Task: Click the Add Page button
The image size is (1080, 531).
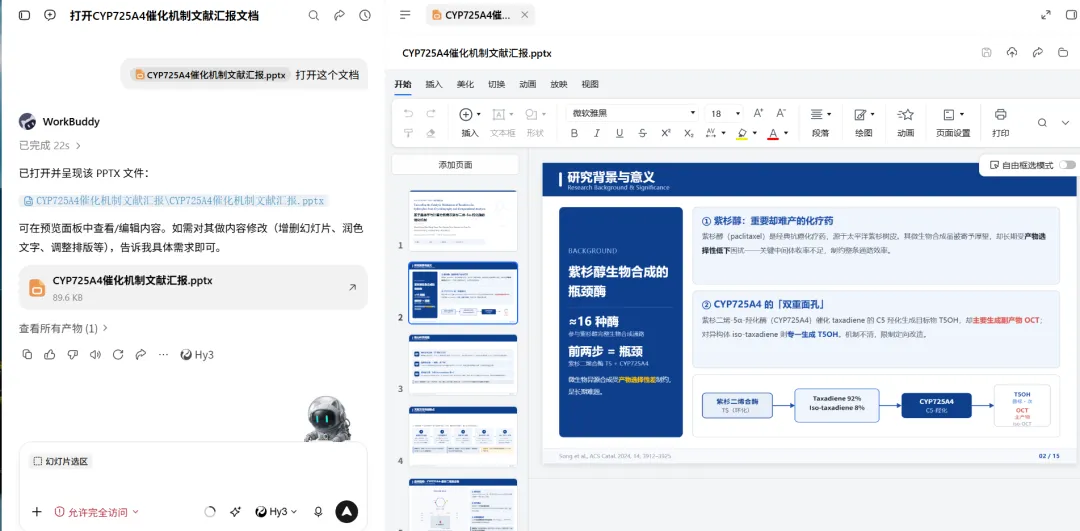Action: [455, 165]
